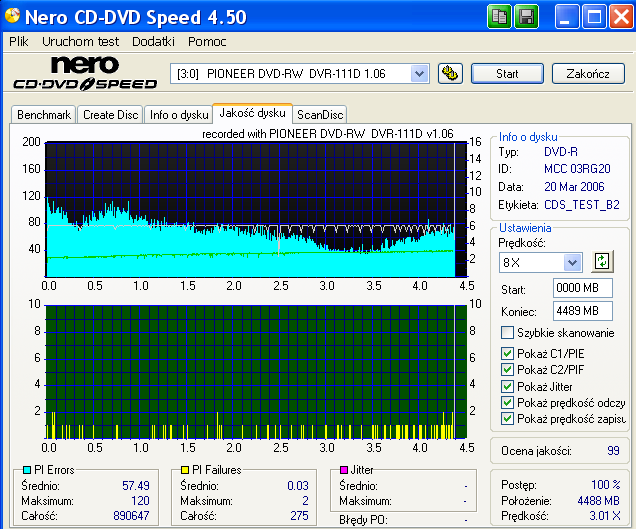This screenshot has width=636, height=529.
Task: Click the Postęp value 100 %
Action: tap(606, 485)
